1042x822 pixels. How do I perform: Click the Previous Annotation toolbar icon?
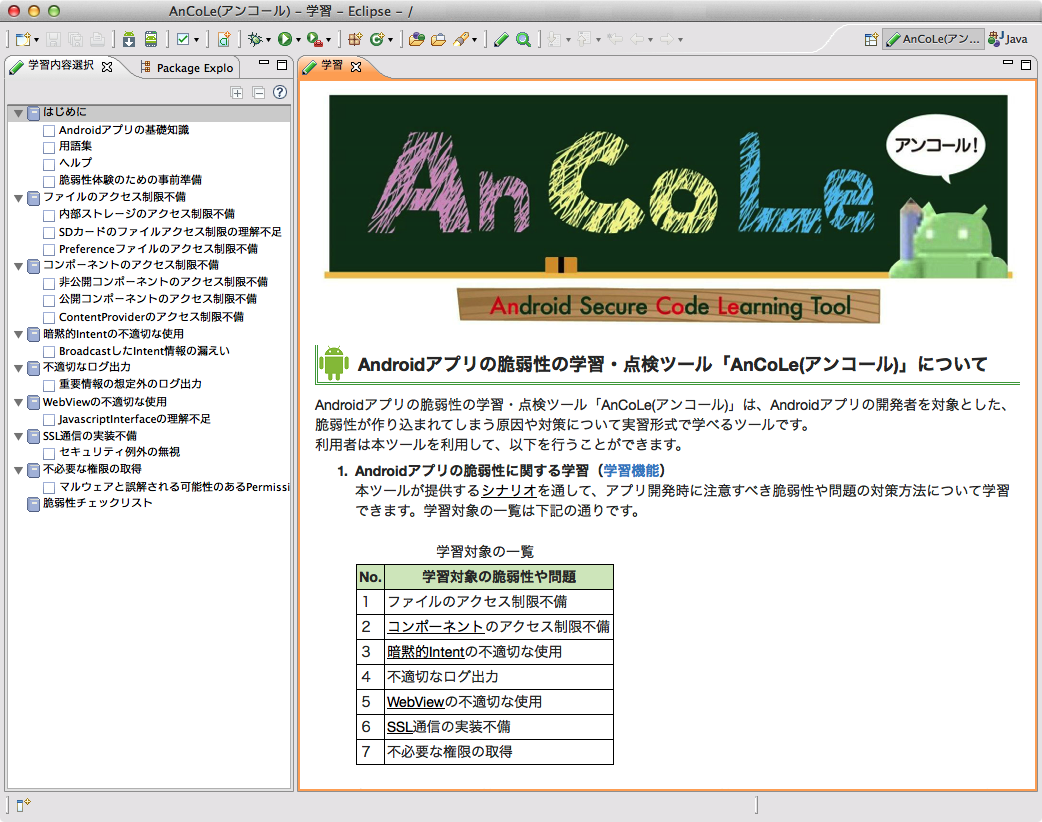[584, 40]
